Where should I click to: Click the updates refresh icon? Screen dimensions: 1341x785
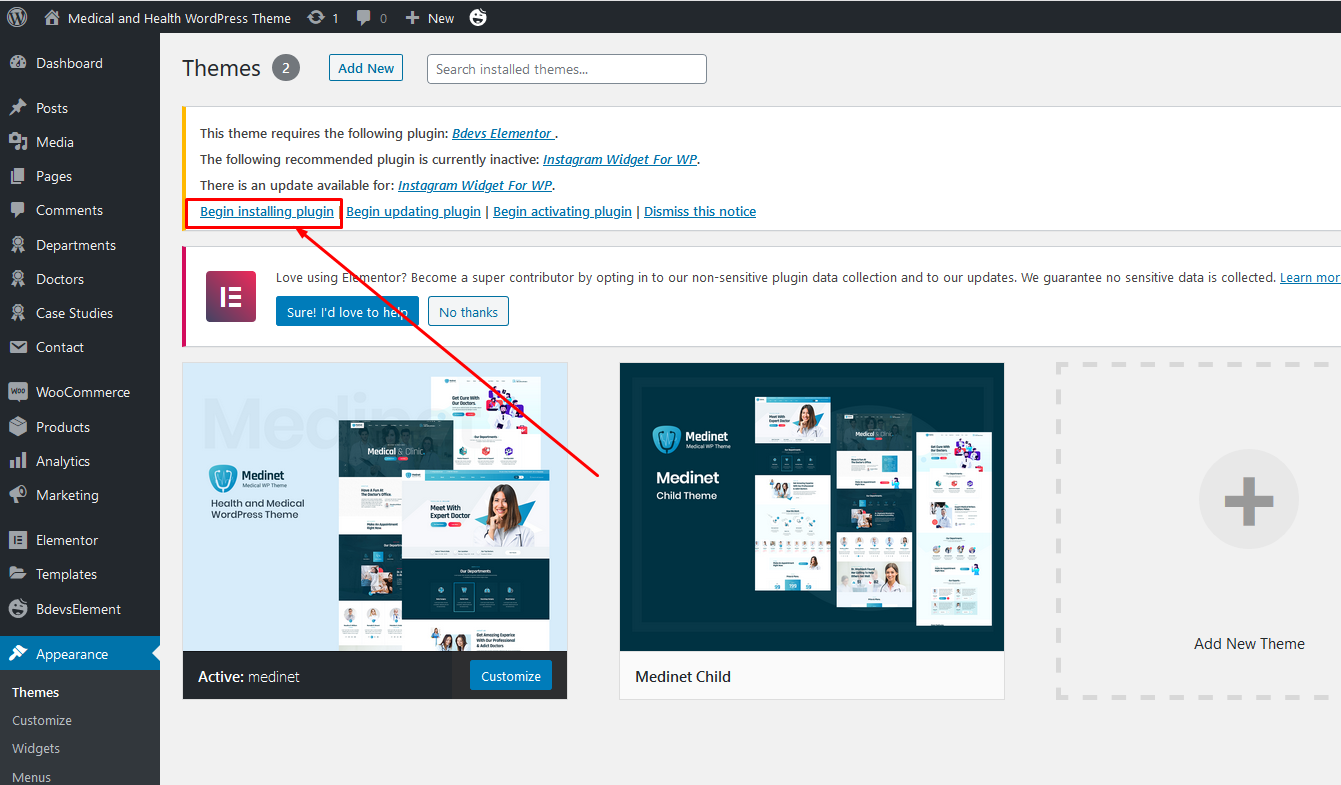coord(316,18)
